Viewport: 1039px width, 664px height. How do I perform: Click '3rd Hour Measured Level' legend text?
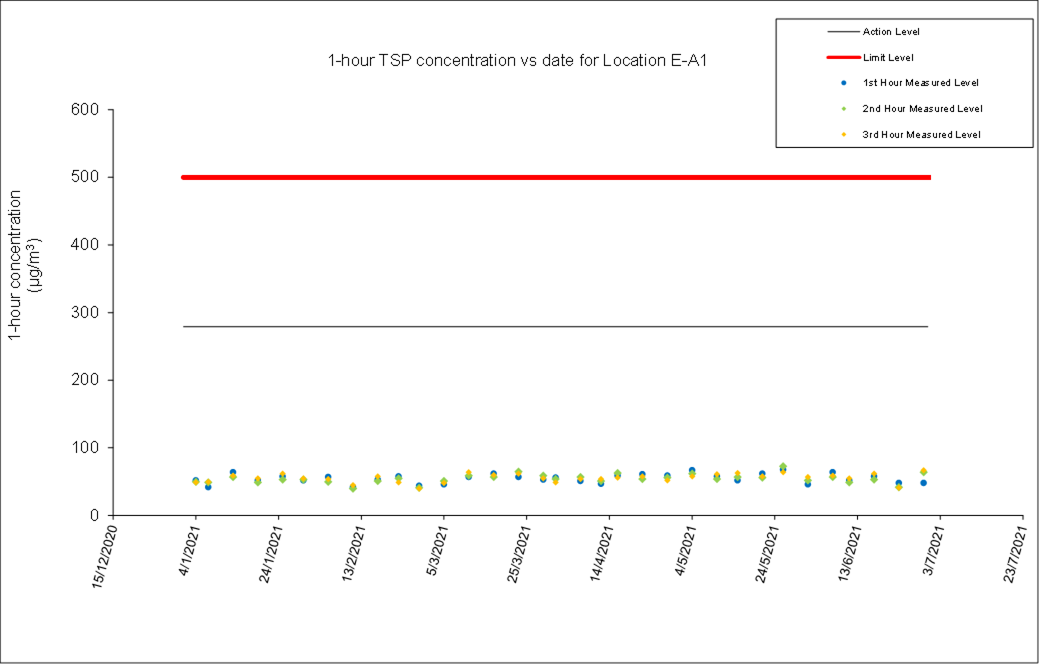(x=921, y=134)
